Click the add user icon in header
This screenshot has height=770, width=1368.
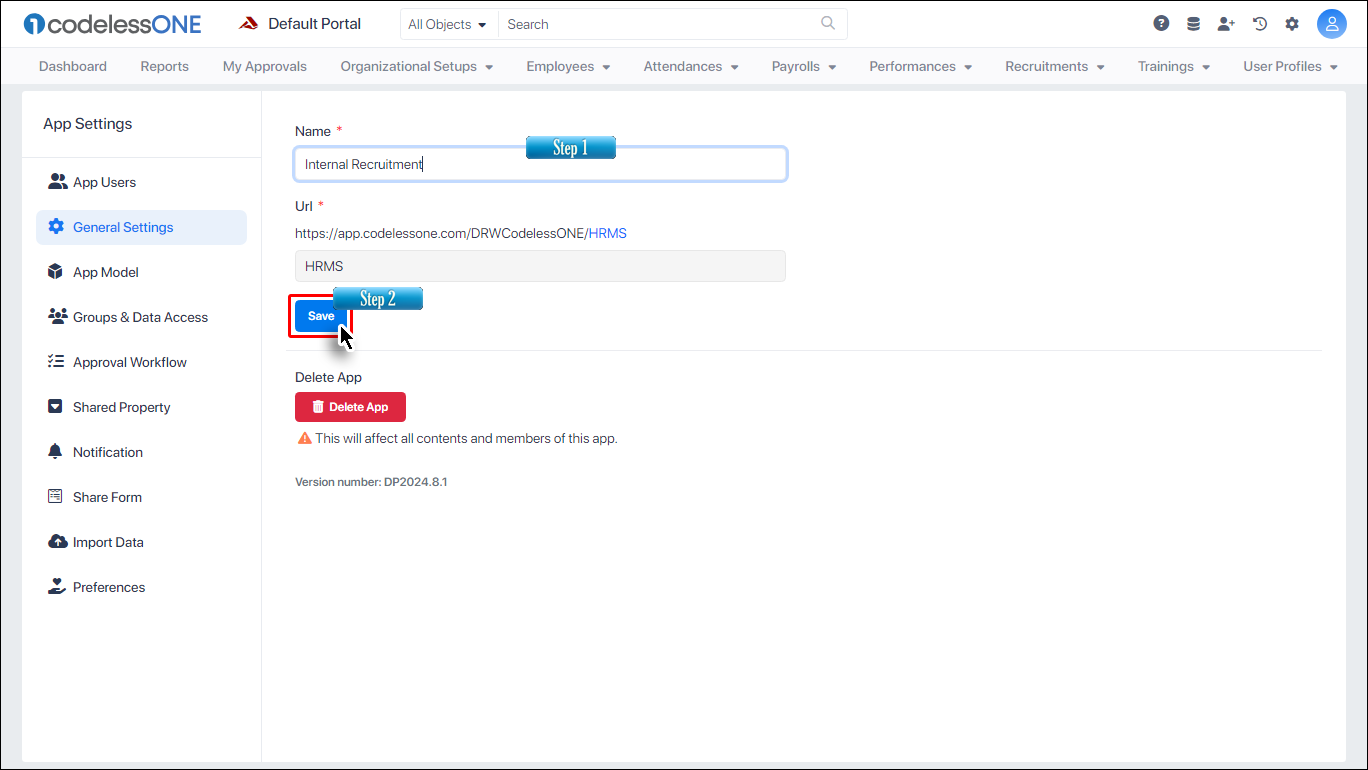(x=1226, y=24)
